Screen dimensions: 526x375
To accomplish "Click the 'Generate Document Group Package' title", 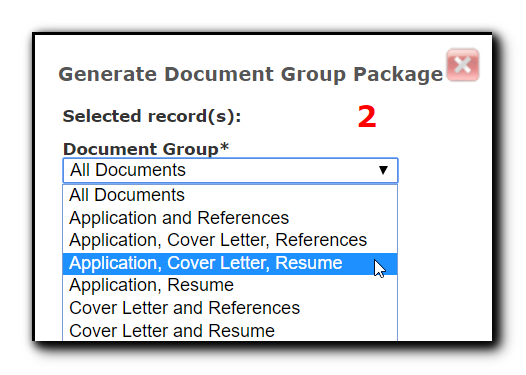I will coord(251,74).
